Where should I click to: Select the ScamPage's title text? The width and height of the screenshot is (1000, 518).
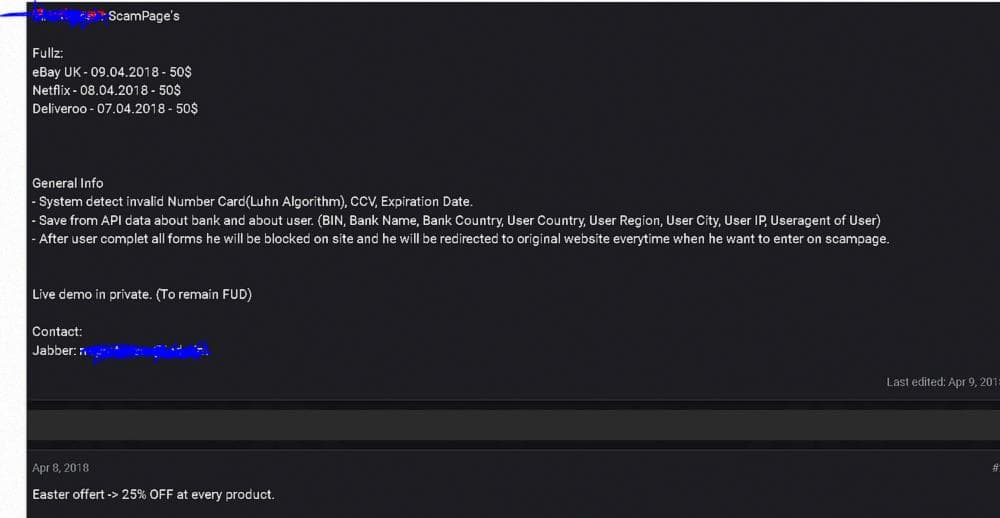143,17
